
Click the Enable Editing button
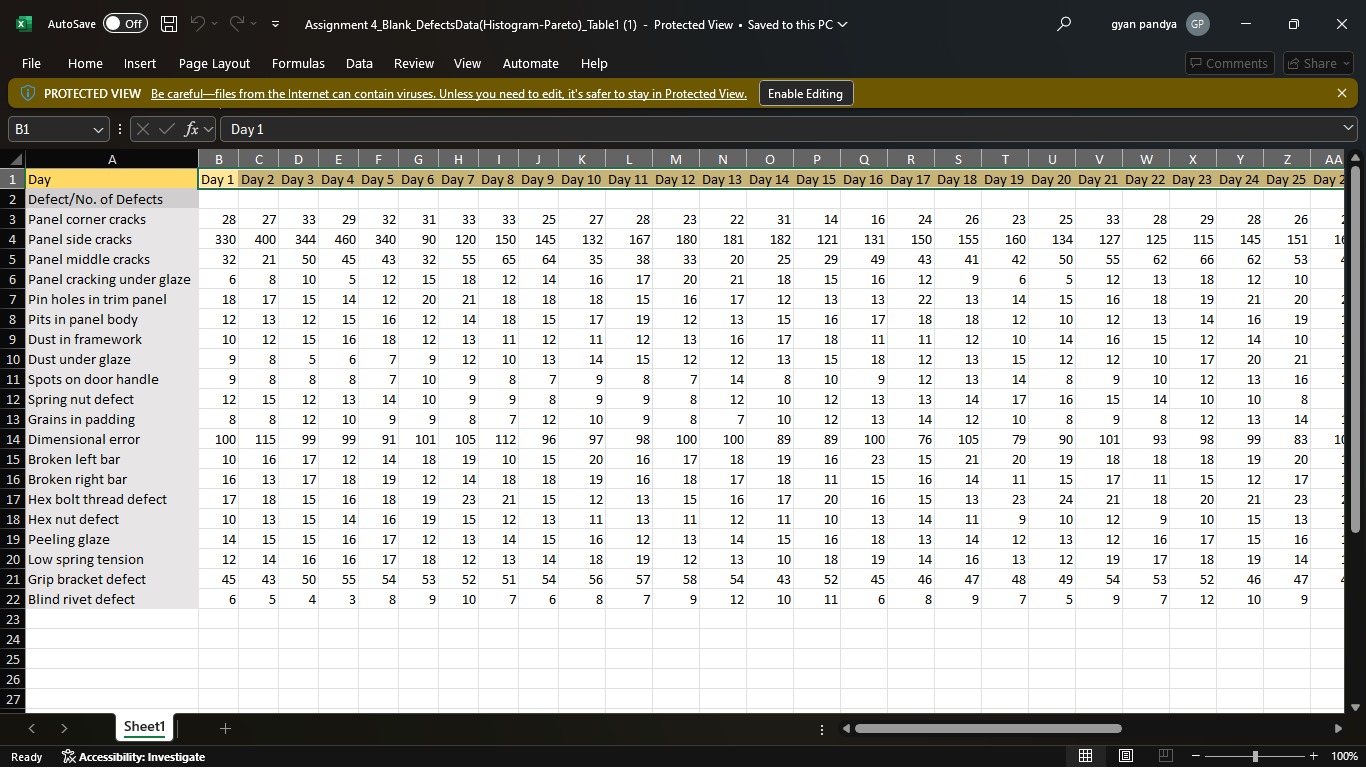(805, 94)
